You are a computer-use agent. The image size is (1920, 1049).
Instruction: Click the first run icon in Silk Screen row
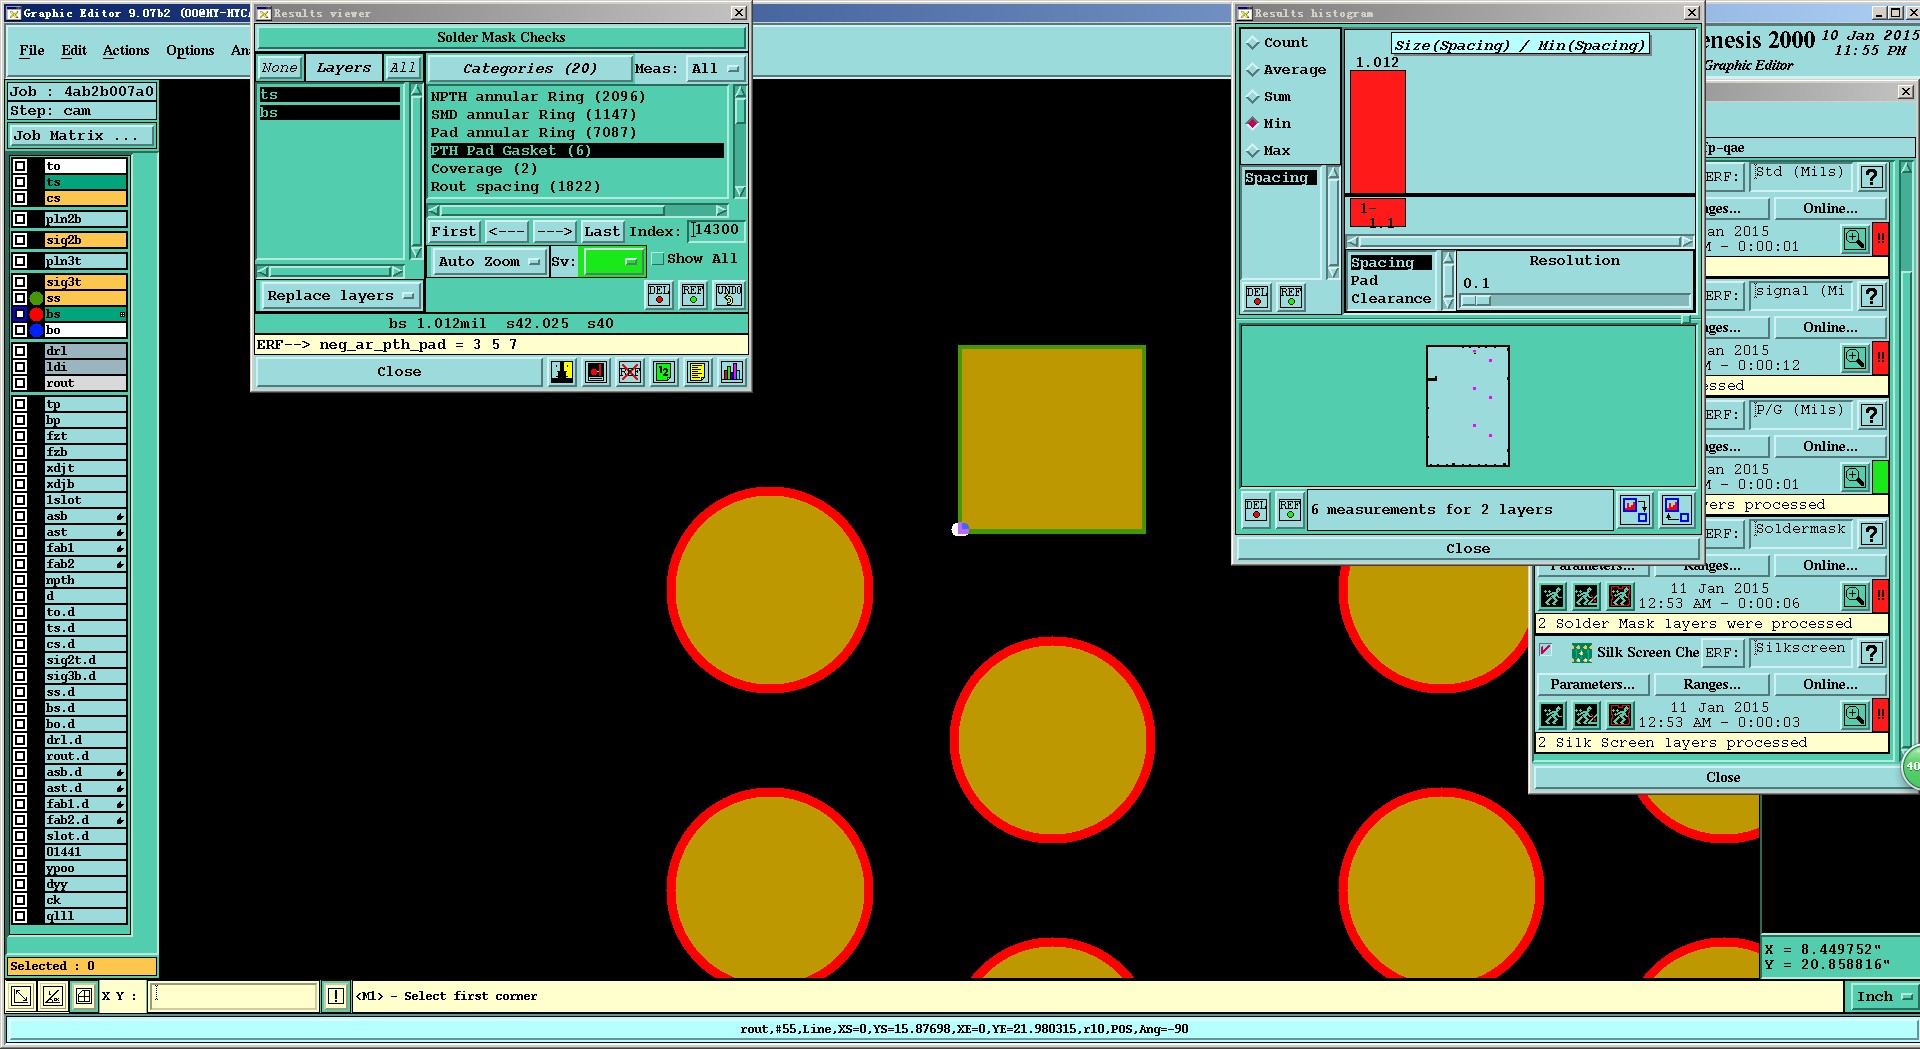click(x=1552, y=715)
